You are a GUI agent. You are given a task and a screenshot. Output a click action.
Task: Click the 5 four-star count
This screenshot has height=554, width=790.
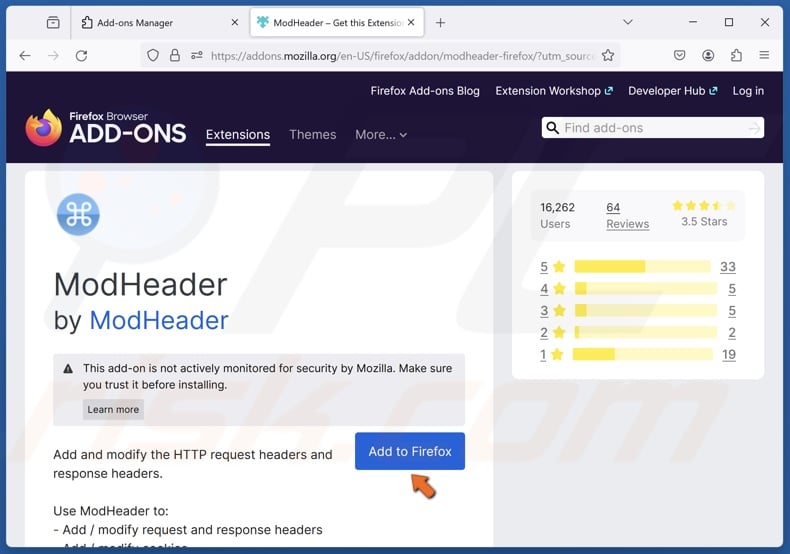(x=732, y=289)
